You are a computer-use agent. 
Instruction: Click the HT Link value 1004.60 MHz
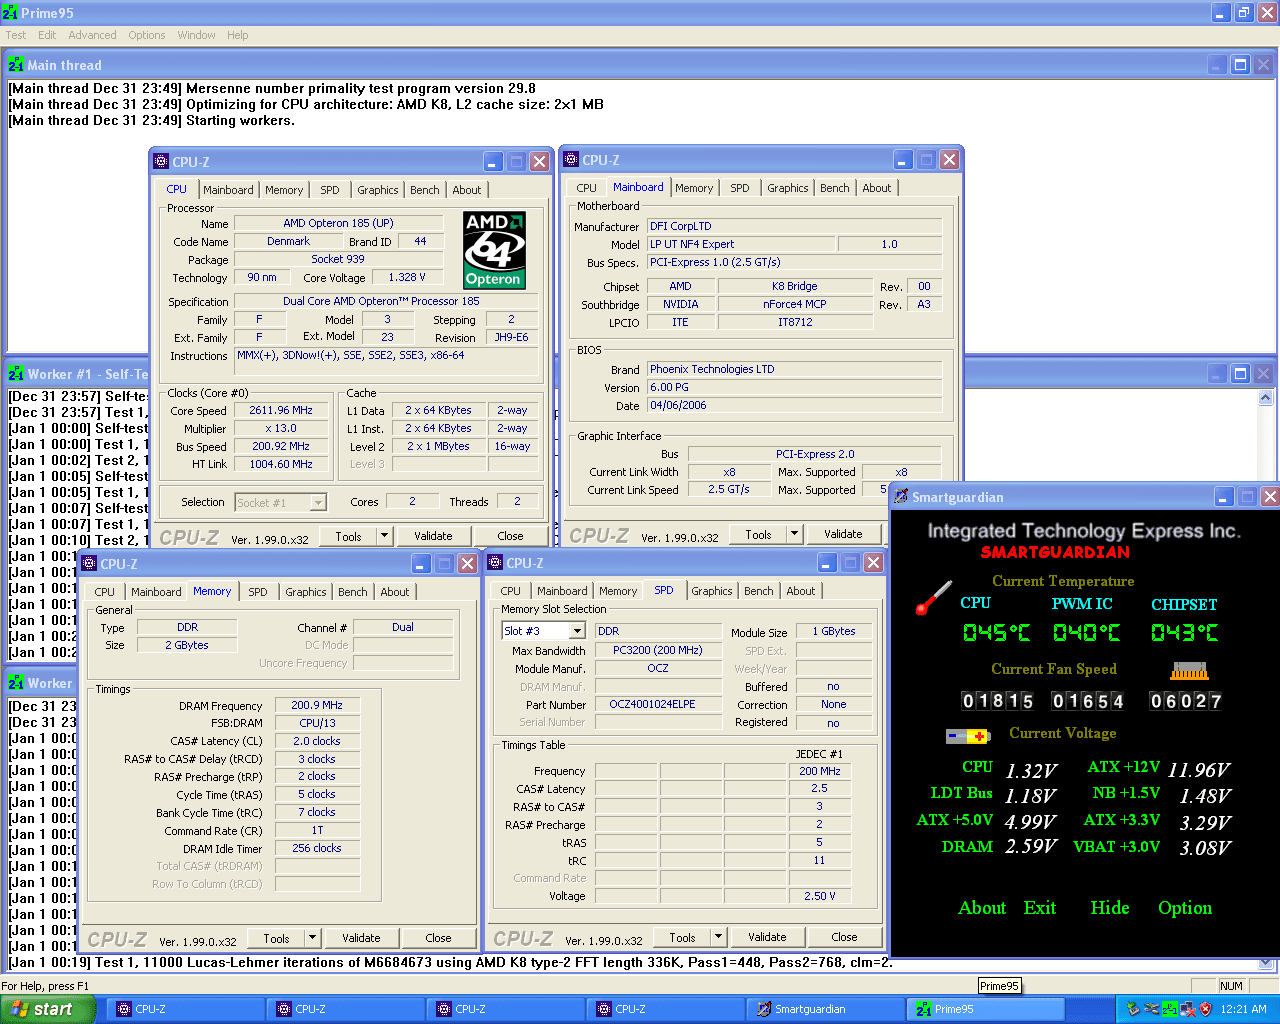[x=281, y=464]
